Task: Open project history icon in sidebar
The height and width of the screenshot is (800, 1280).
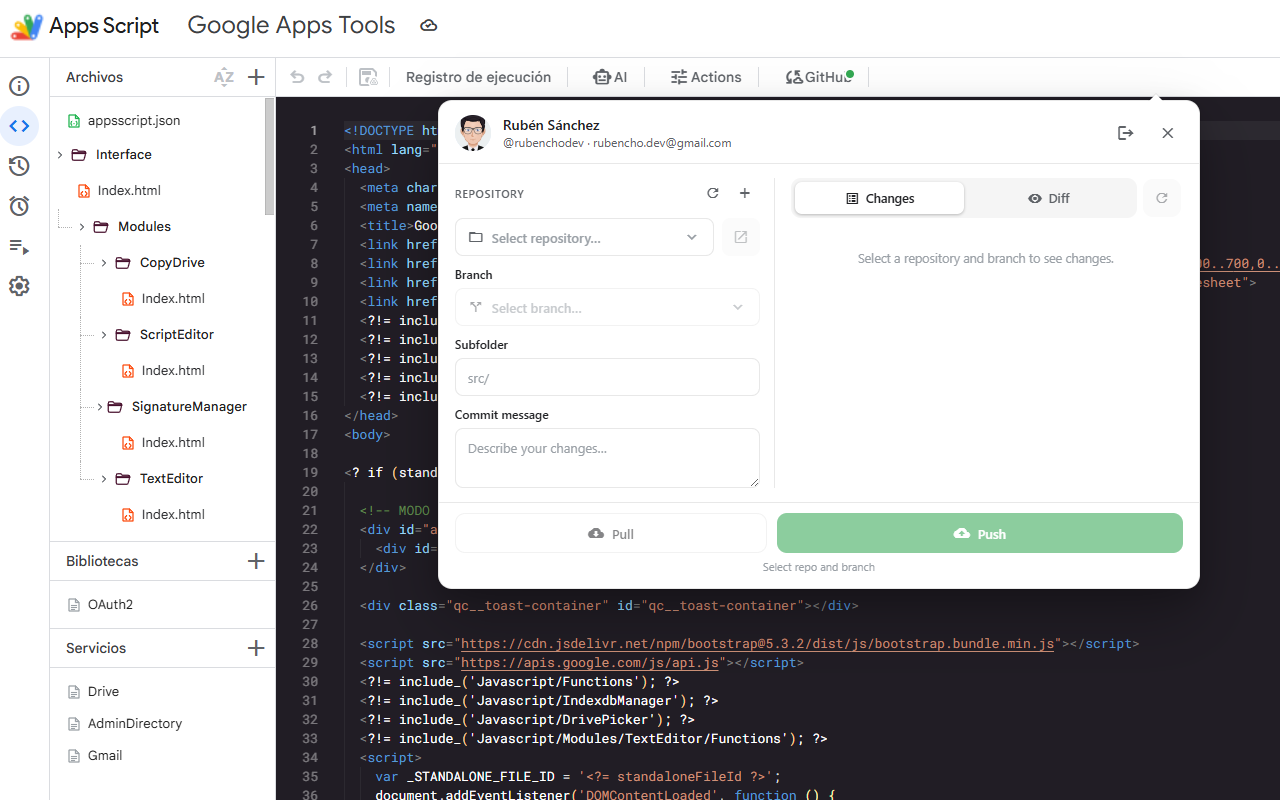Action: click(x=19, y=166)
